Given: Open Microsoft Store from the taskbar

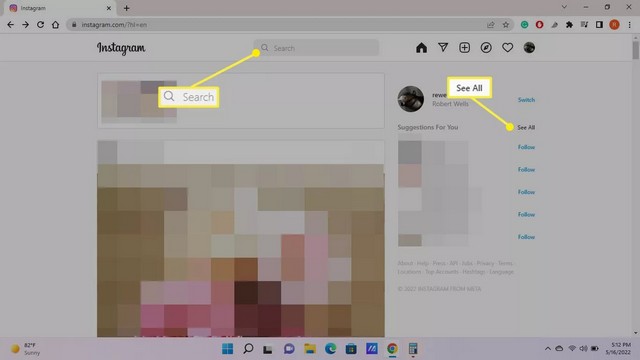Looking at the screenshot, I should (351, 349).
